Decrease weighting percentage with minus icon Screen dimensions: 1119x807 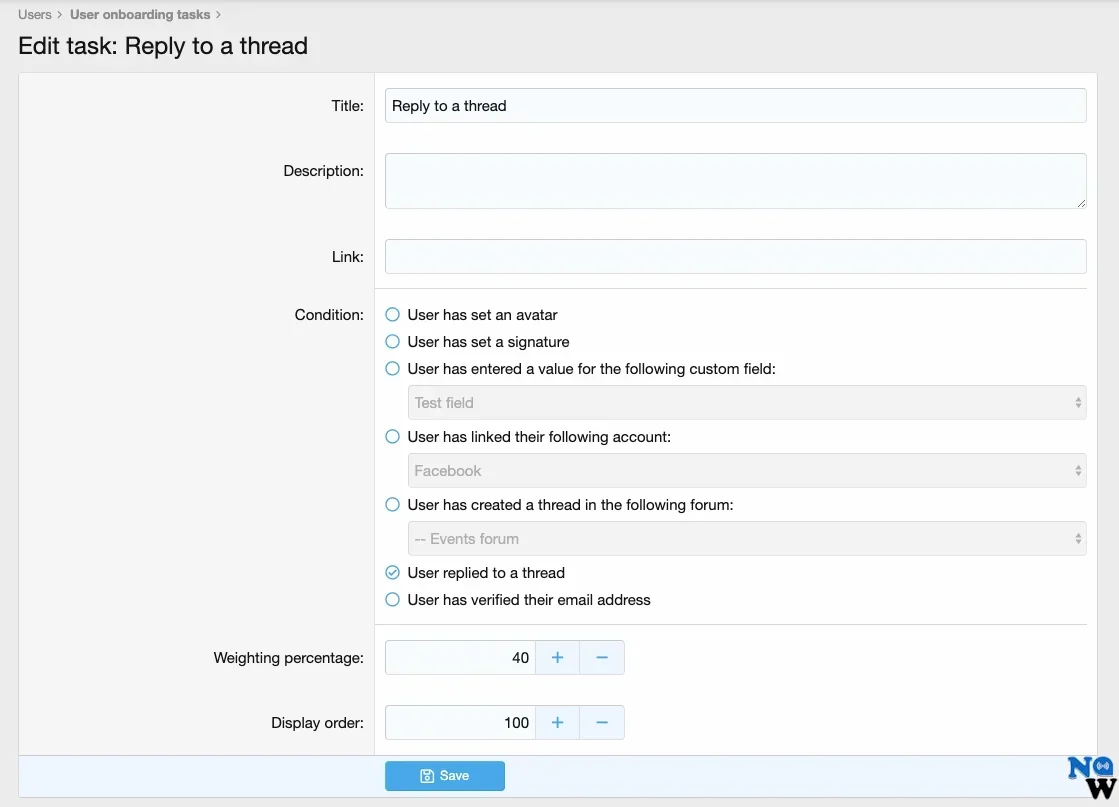602,658
